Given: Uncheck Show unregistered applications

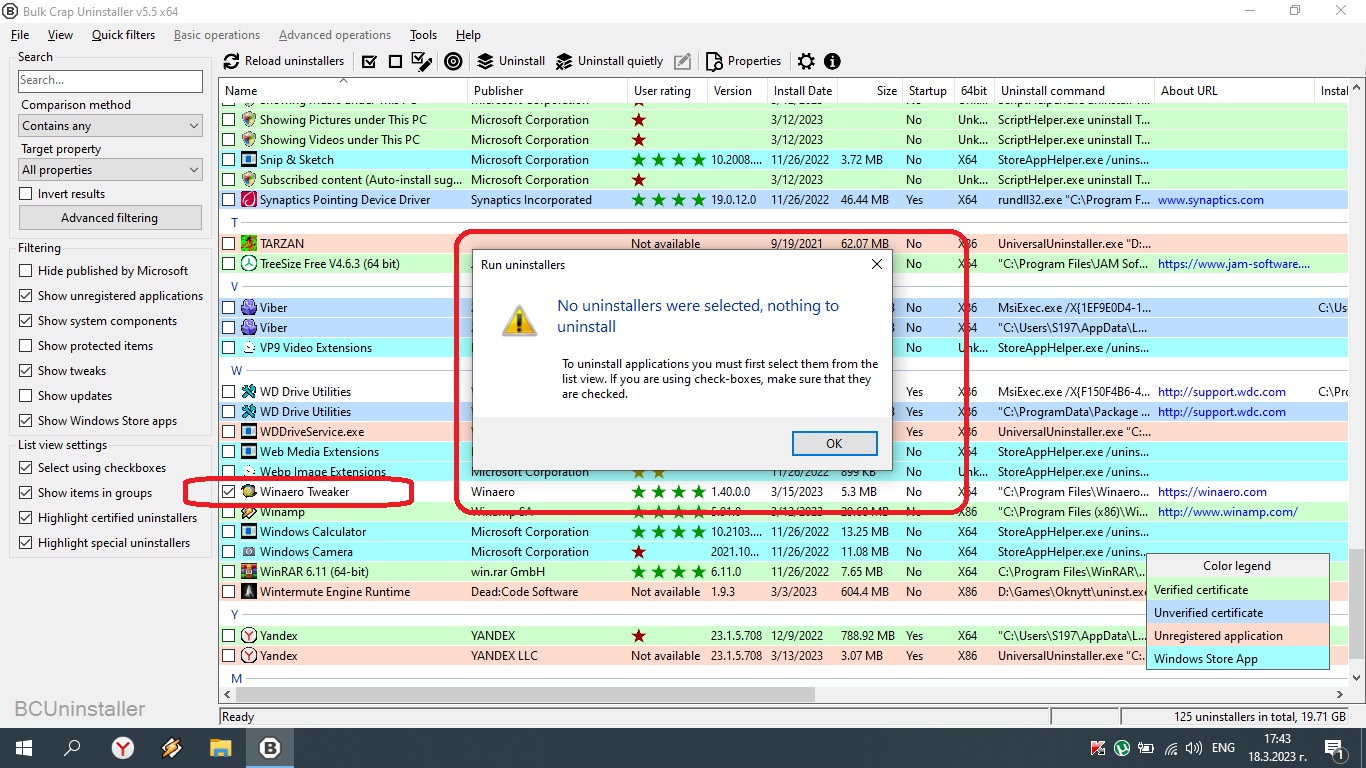Looking at the screenshot, I should (x=26, y=296).
